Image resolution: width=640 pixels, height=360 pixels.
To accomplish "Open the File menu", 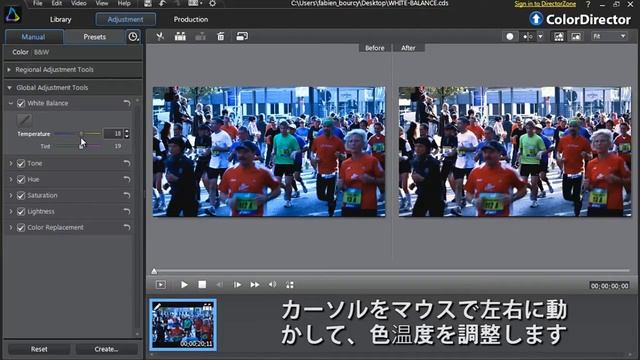I will click(38, 3).
